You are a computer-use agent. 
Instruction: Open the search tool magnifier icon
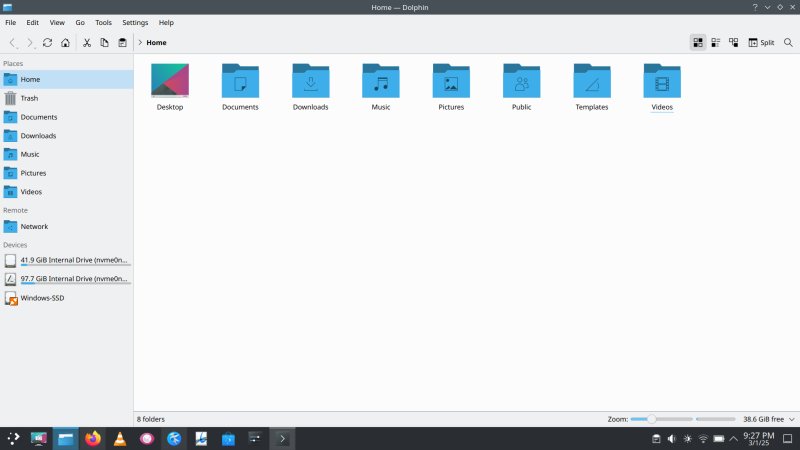(x=788, y=43)
